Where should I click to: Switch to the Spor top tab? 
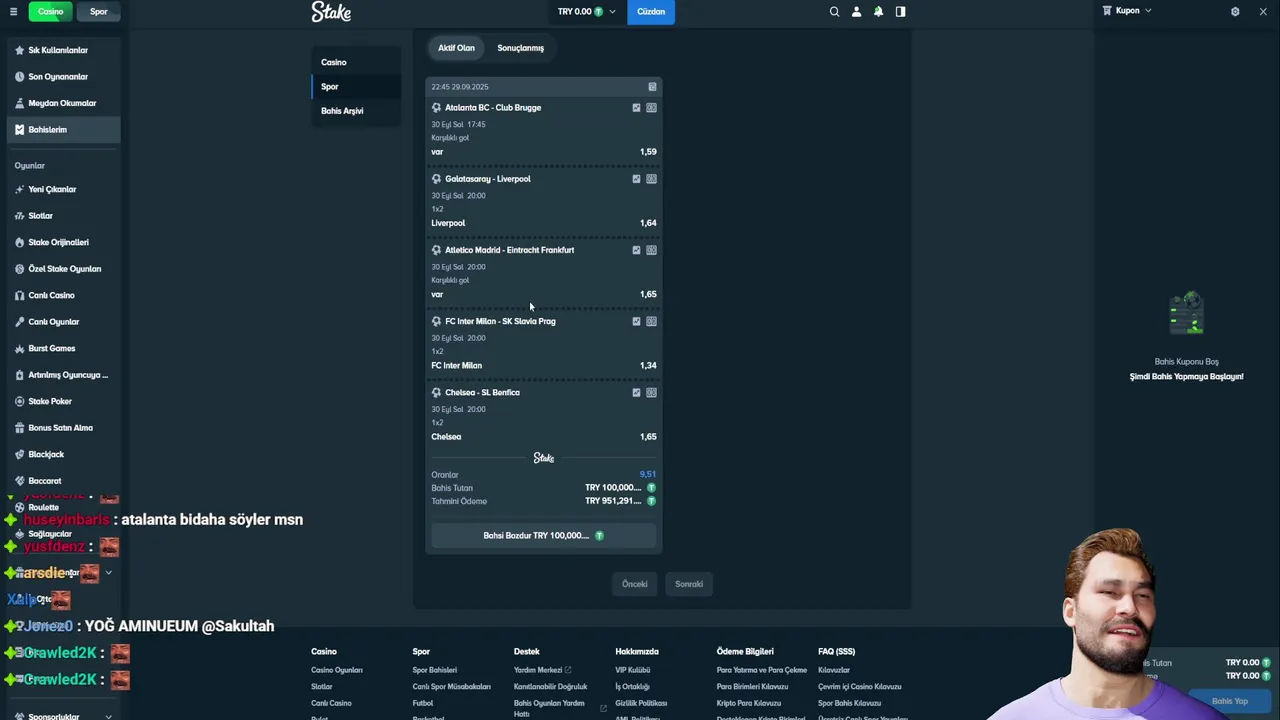coord(98,12)
